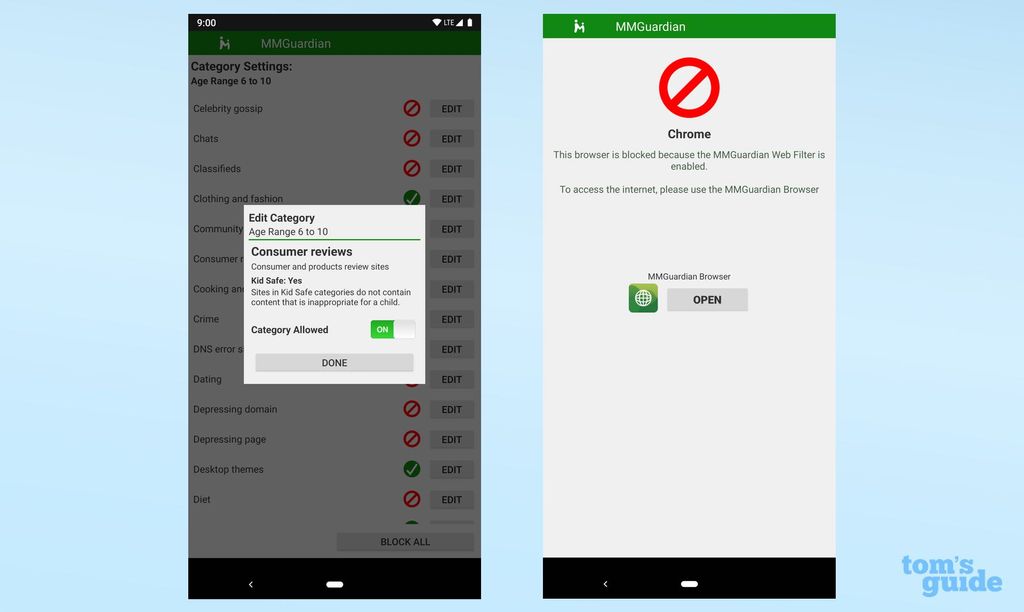Click the green allowed check beside Clothing and fashion
Screen dimensions: 1024x612
[411, 198]
